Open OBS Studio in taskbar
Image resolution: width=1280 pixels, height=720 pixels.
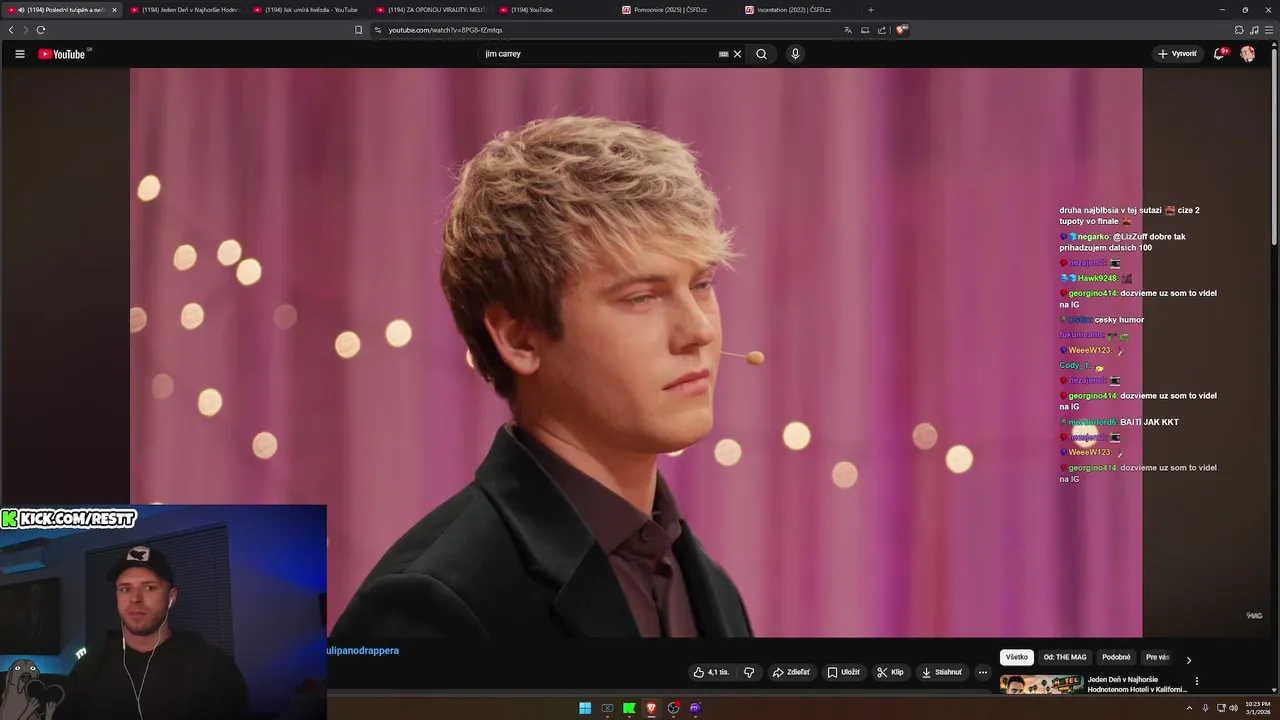coord(674,708)
